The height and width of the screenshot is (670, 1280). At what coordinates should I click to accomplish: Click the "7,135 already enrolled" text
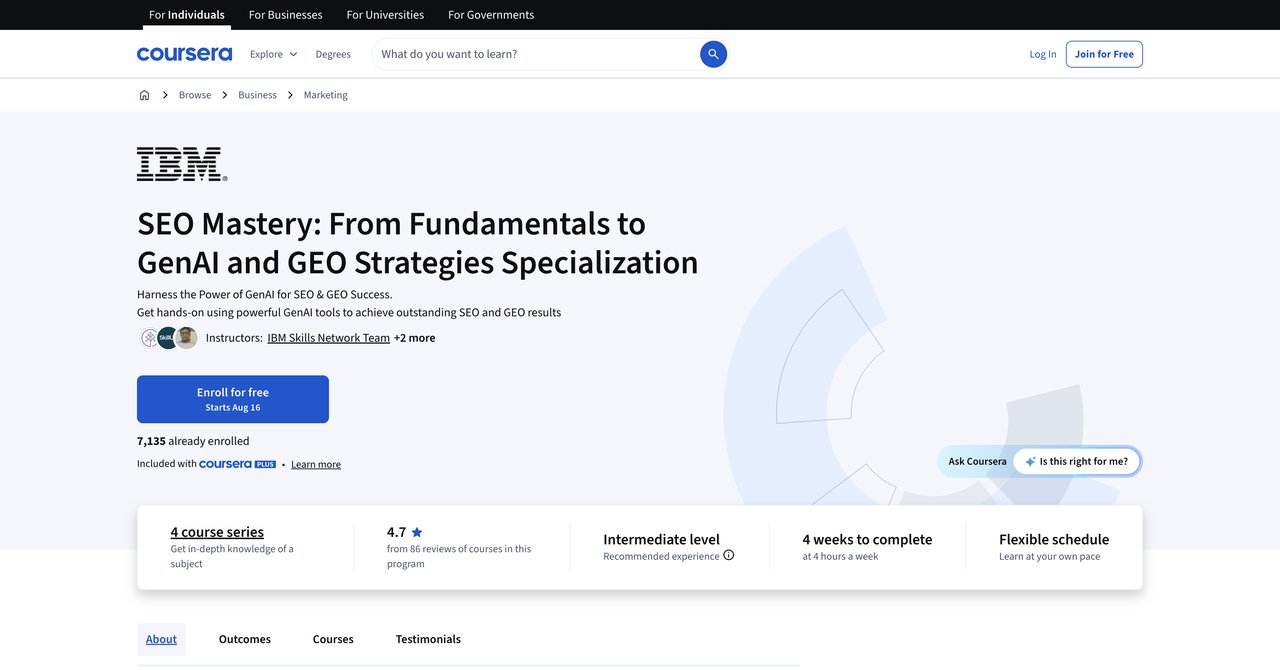point(193,441)
